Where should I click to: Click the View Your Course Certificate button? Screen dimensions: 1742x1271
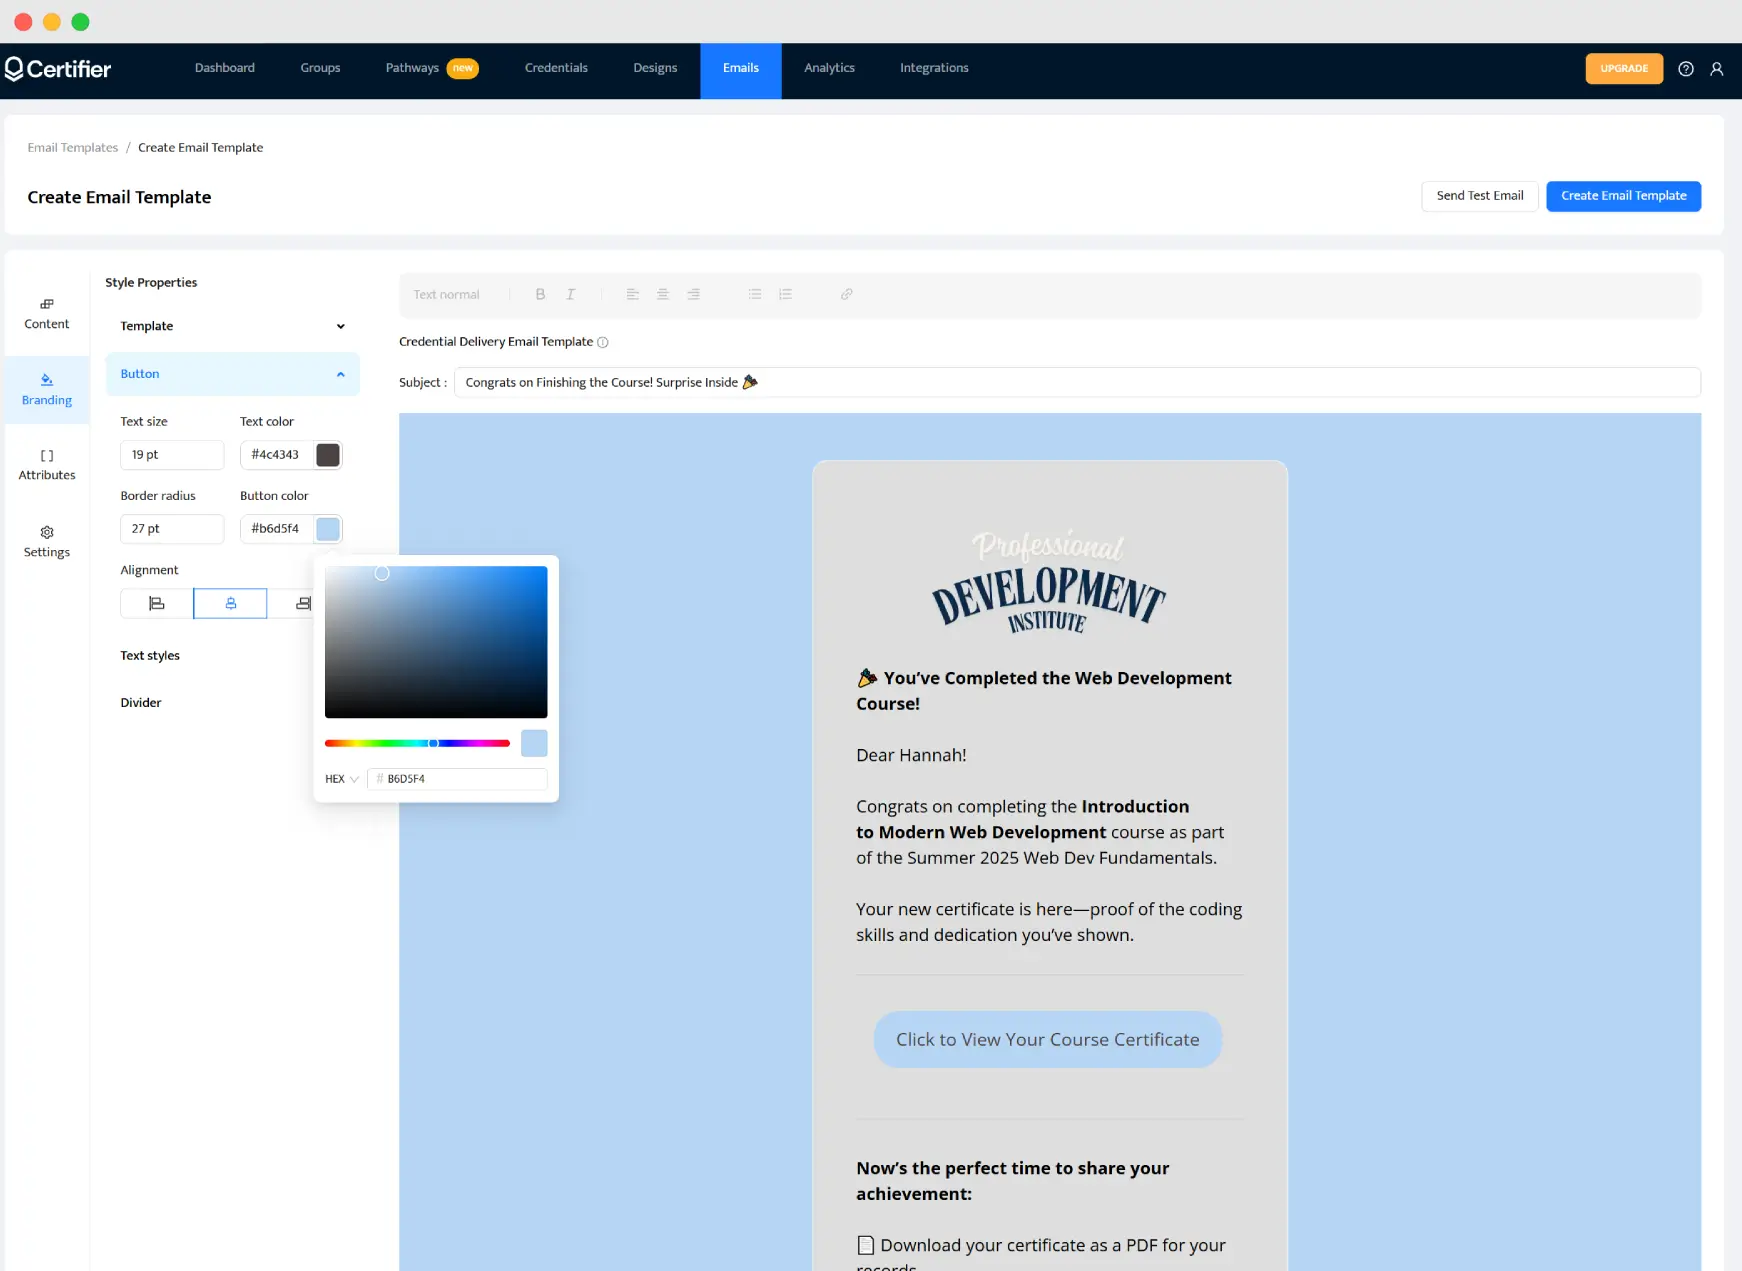[1048, 1039]
